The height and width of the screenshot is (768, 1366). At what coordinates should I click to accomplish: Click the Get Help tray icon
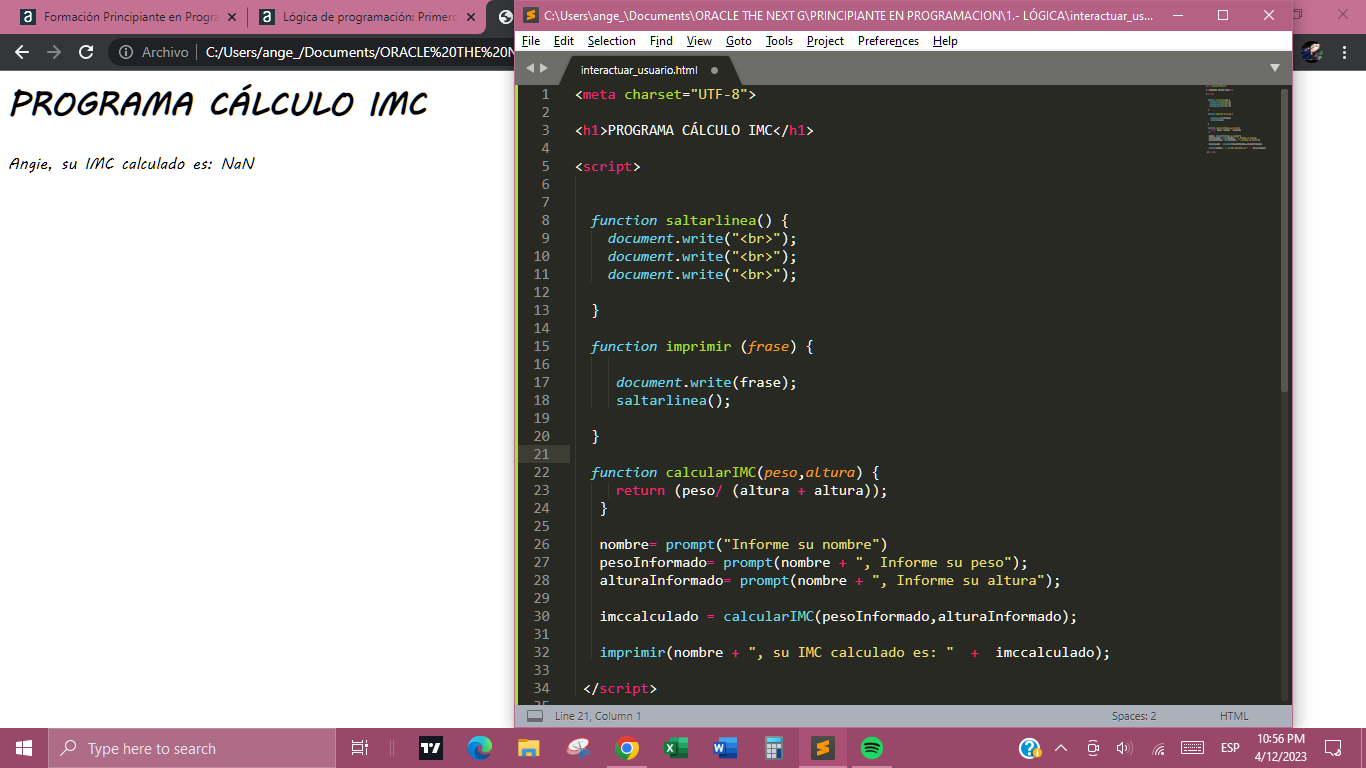(1030, 748)
